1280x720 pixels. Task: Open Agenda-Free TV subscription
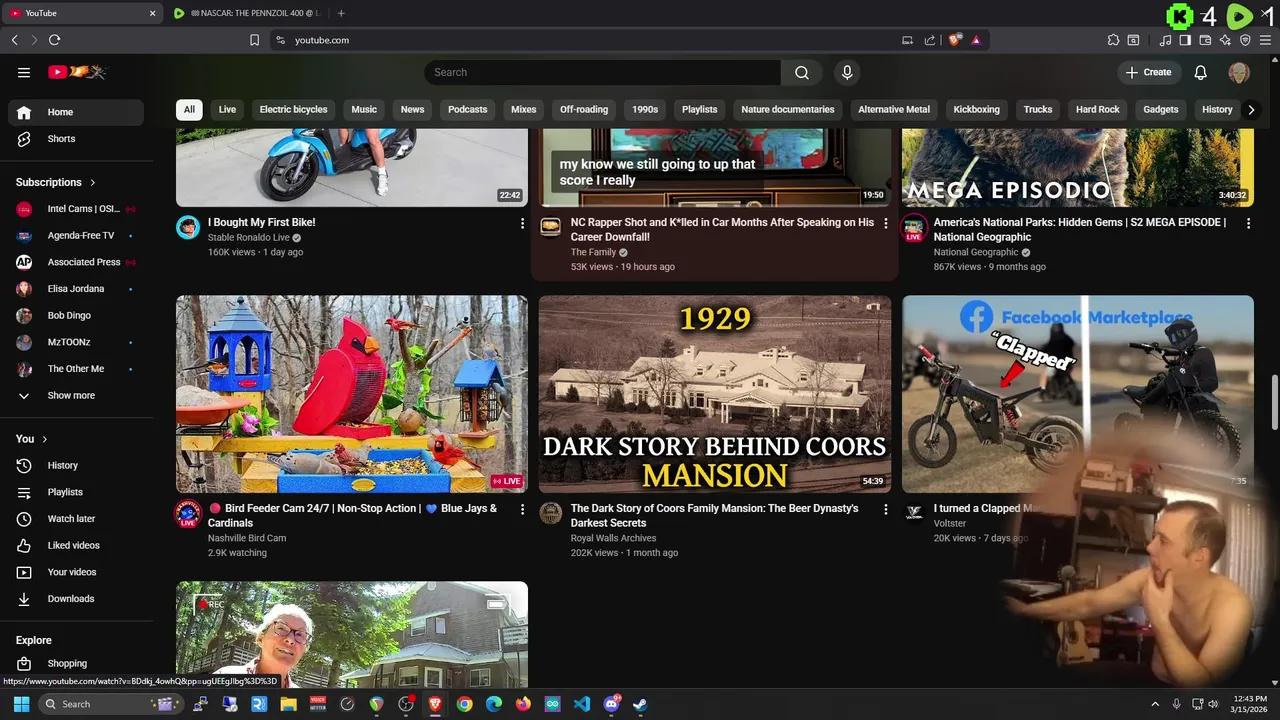(x=76, y=236)
